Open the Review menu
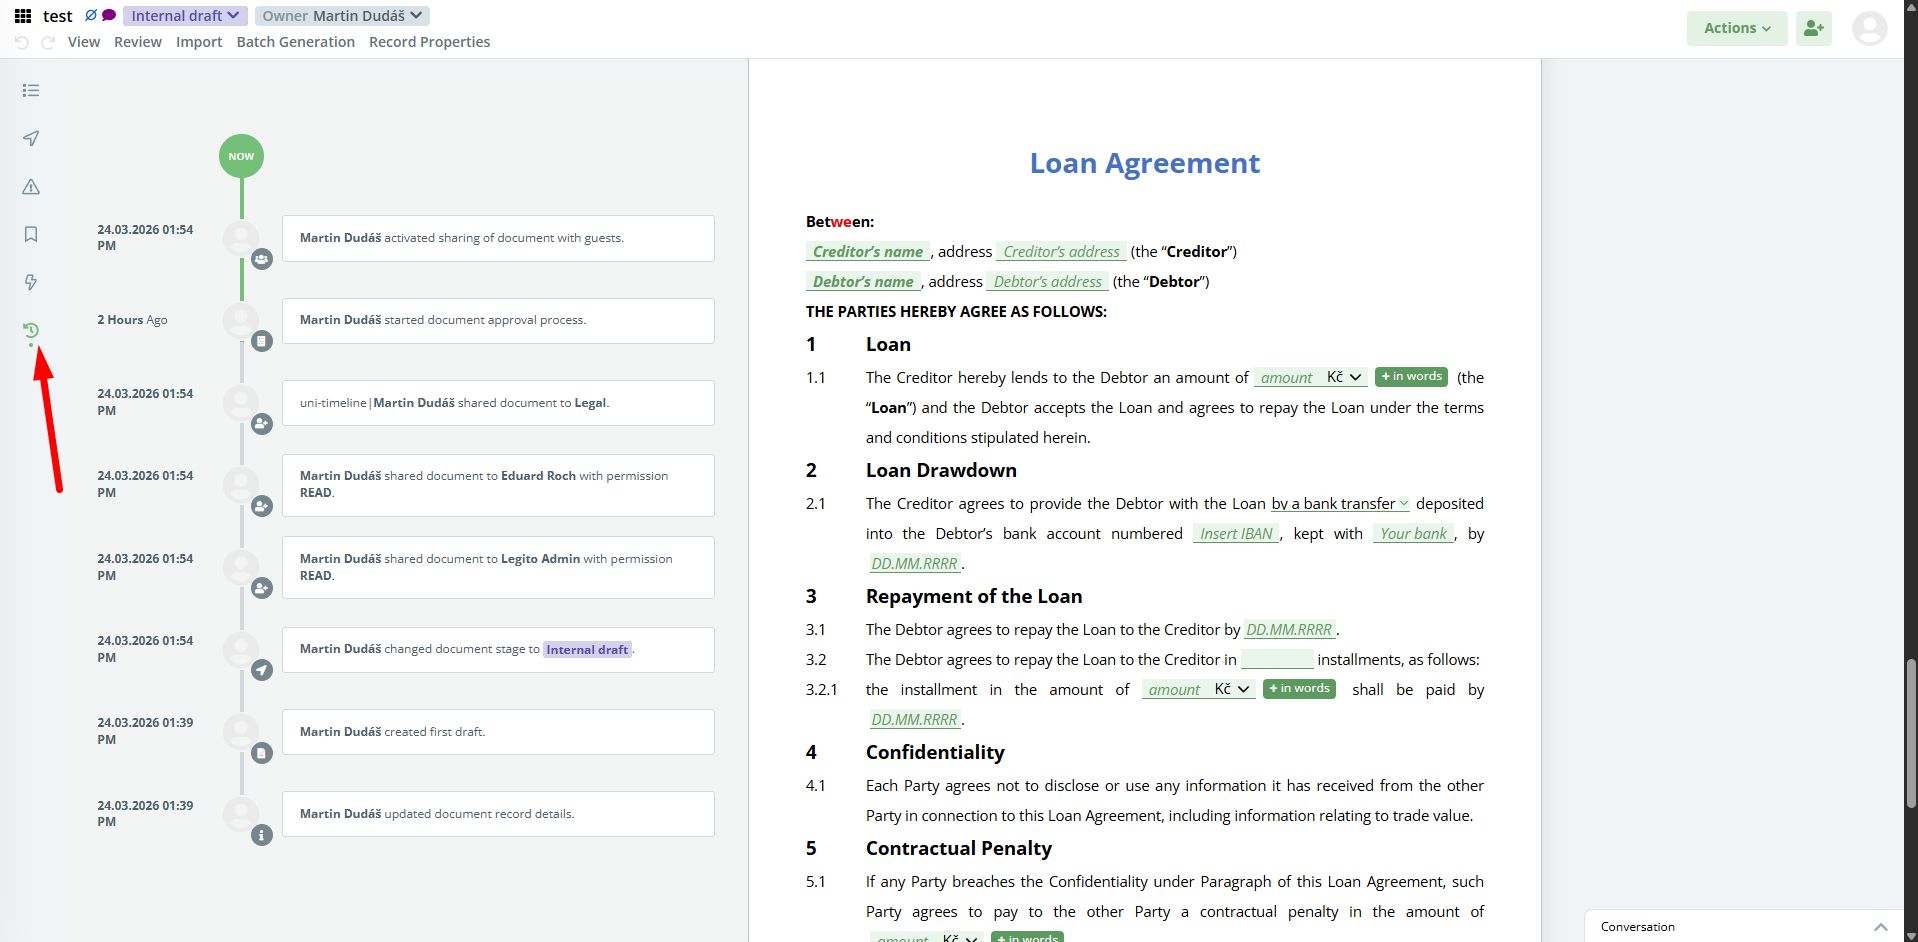 pos(137,42)
